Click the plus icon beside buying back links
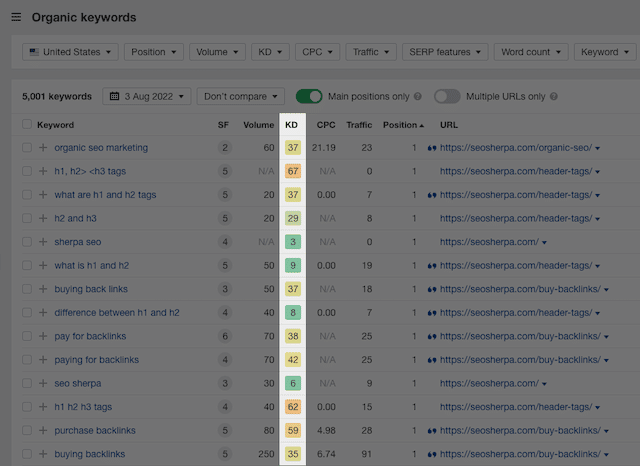 tap(43, 289)
